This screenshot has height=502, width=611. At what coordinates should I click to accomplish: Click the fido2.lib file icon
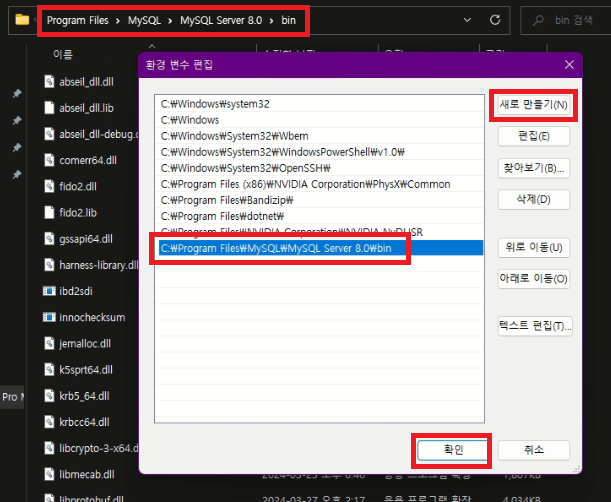coord(49,212)
